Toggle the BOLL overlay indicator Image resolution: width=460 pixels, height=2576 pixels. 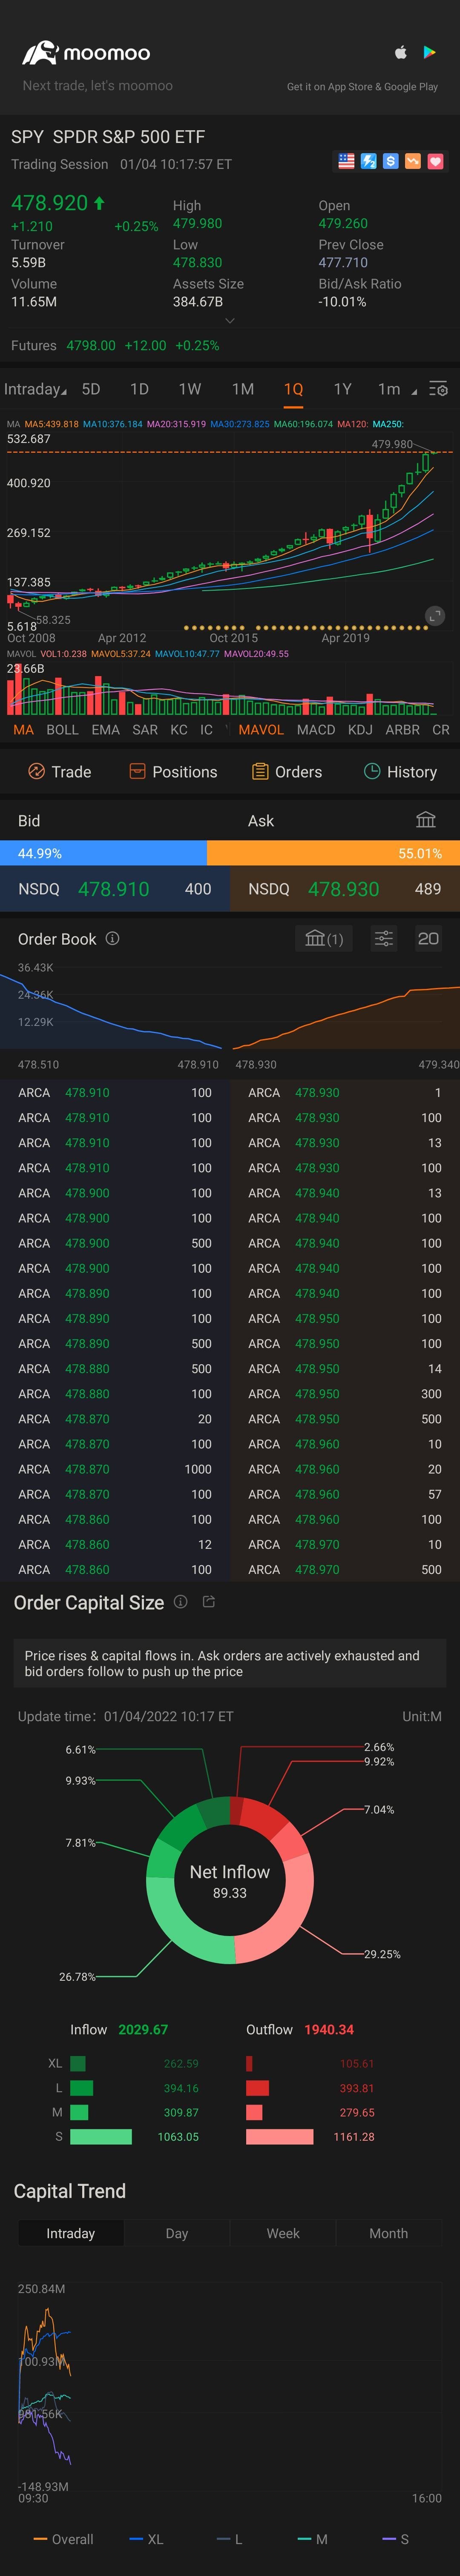pos(62,730)
